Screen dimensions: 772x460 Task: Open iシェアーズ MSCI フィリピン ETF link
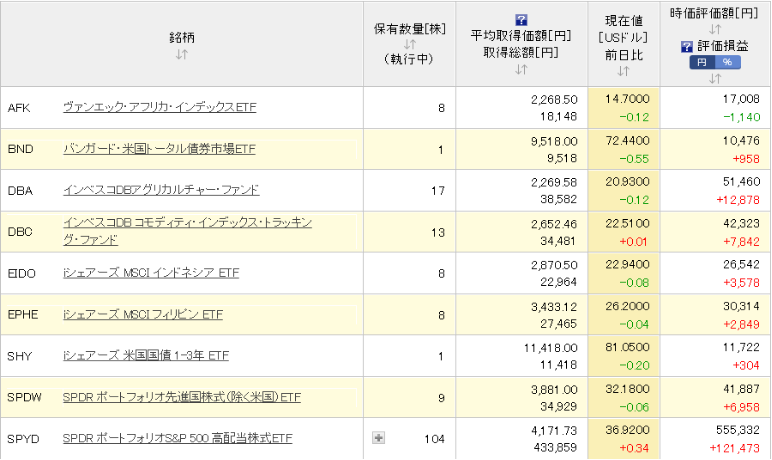point(142,314)
